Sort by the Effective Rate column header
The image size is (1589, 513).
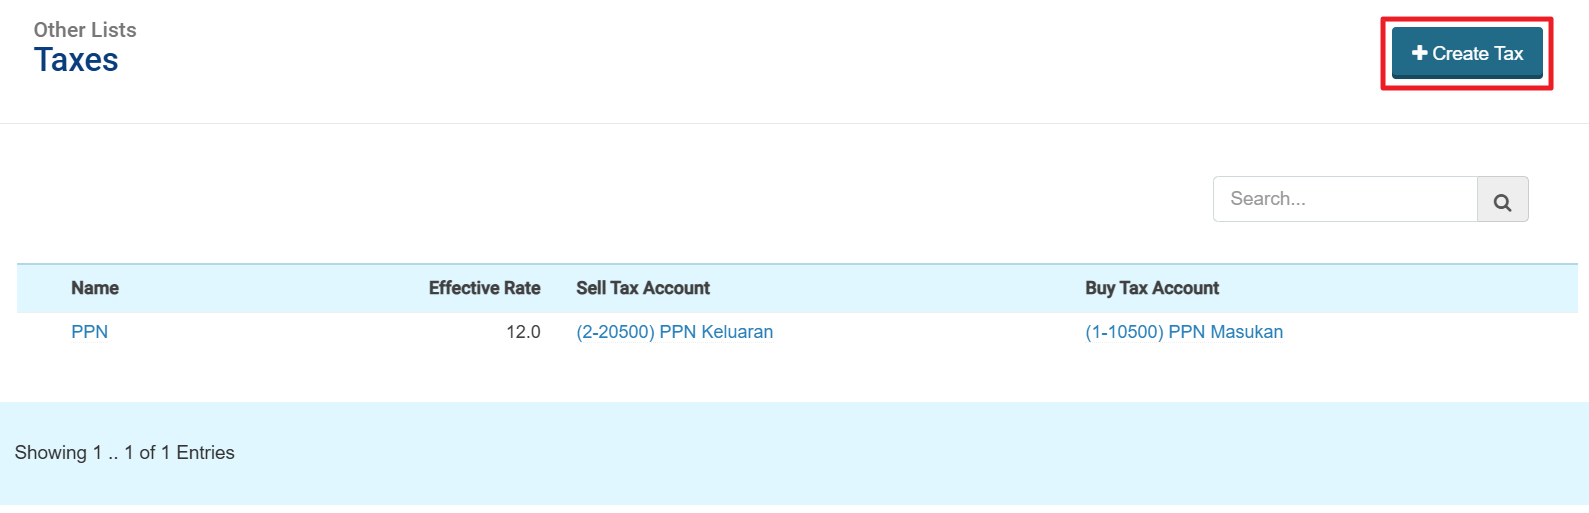pyautogui.click(x=484, y=288)
